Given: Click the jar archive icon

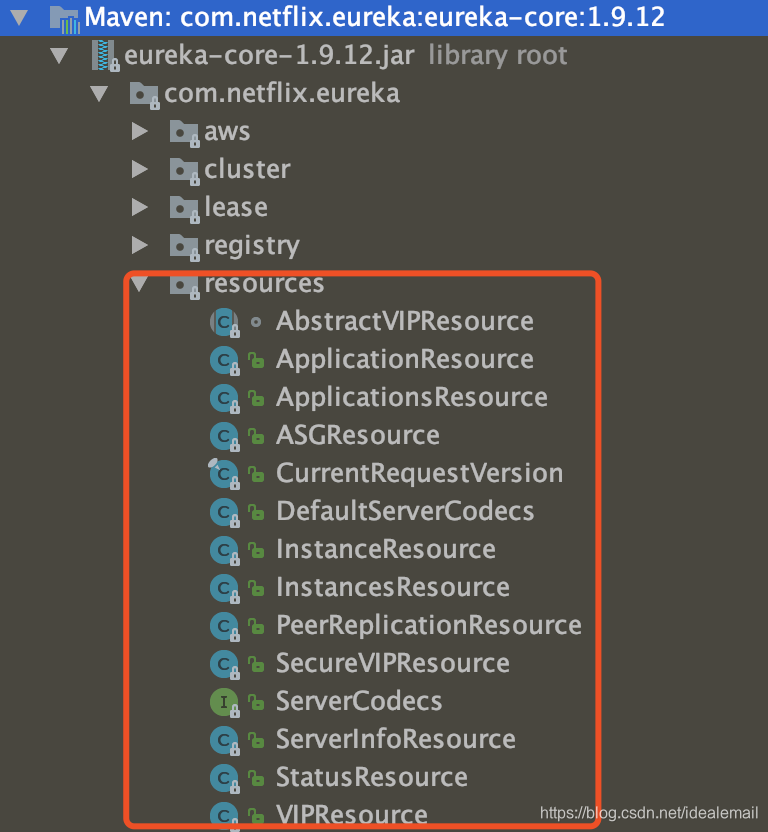Looking at the screenshot, I should click(x=105, y=56).
